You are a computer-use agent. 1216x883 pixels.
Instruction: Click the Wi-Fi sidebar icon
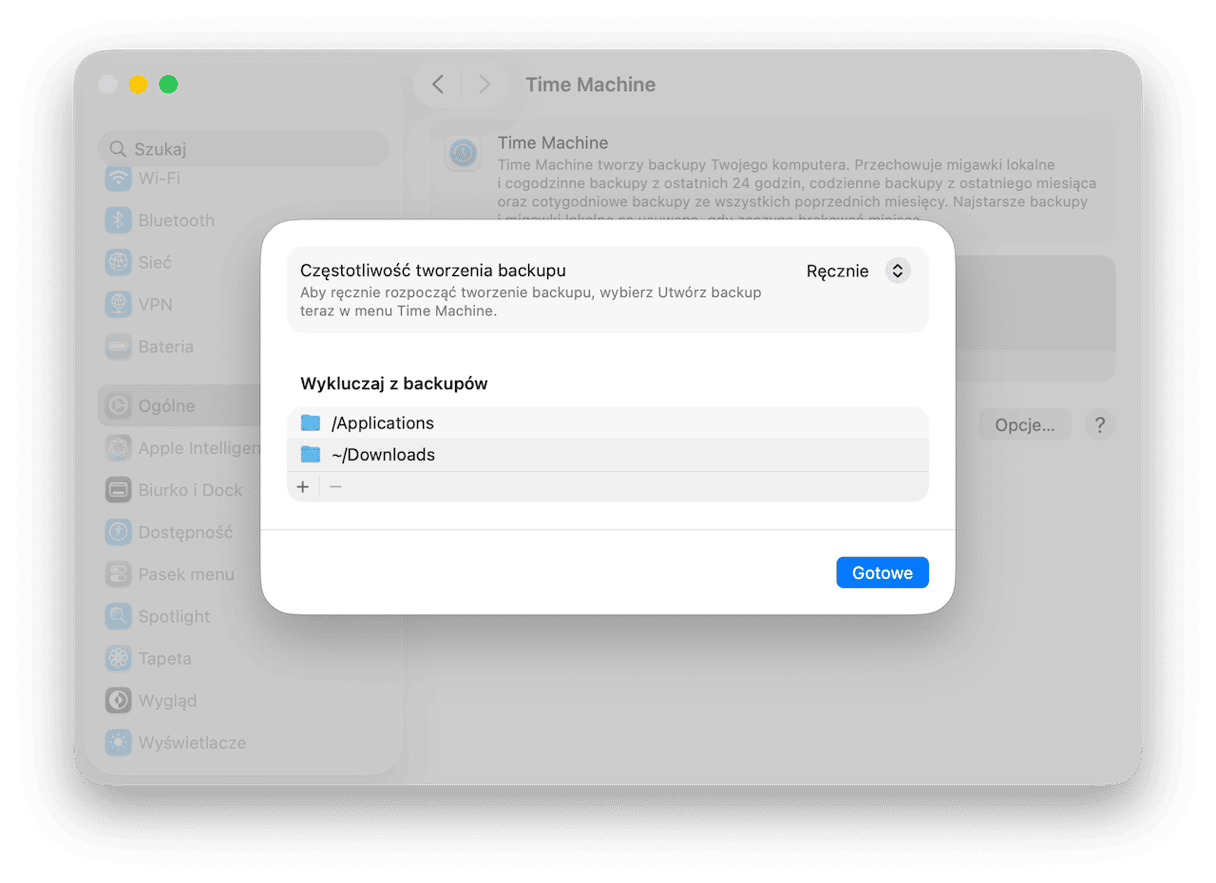119,179
